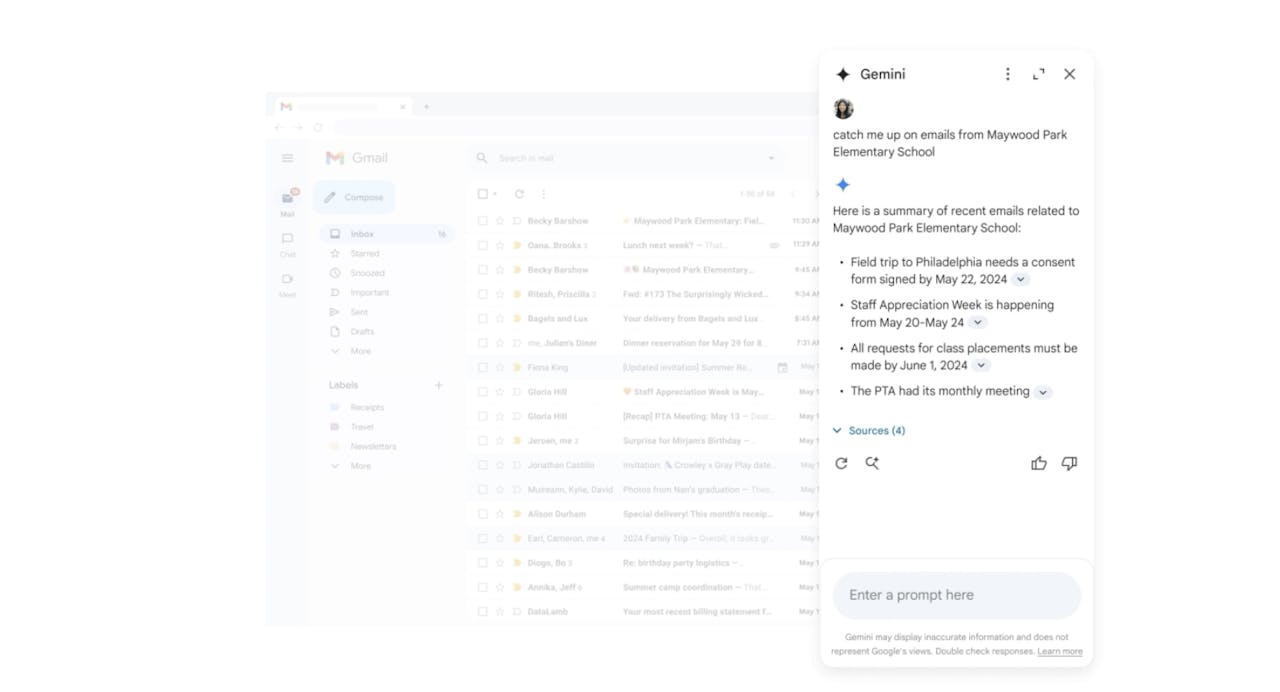Open the Inbox folder in Gmail
Viewport: 1280px width, 692px height.
[x=387, y=234]
